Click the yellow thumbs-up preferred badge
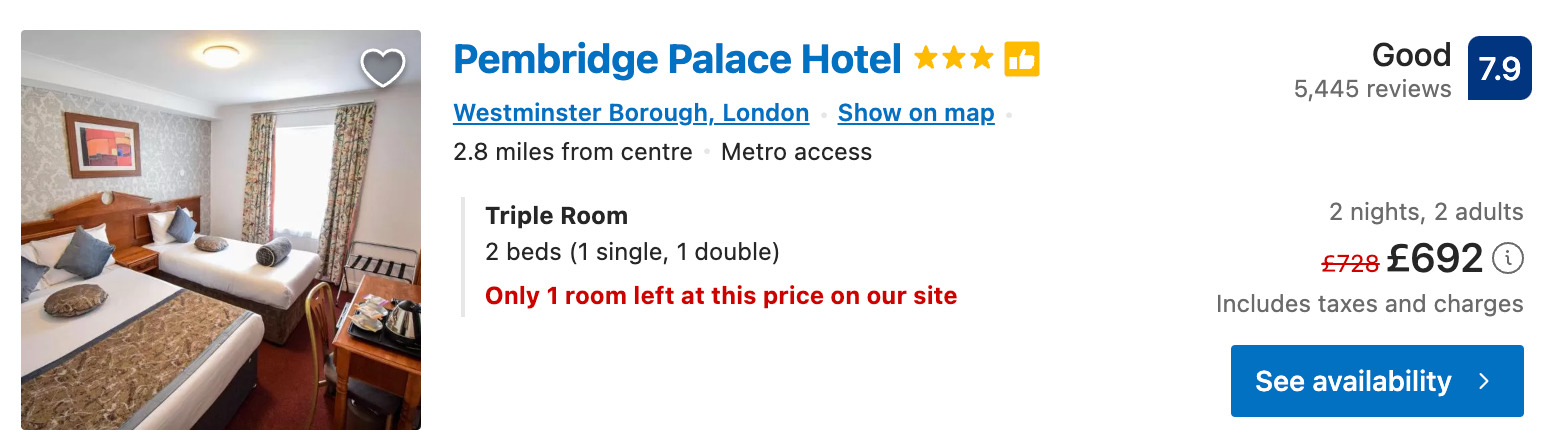This screenshot has height=442, width=1552. point(1022,60)
